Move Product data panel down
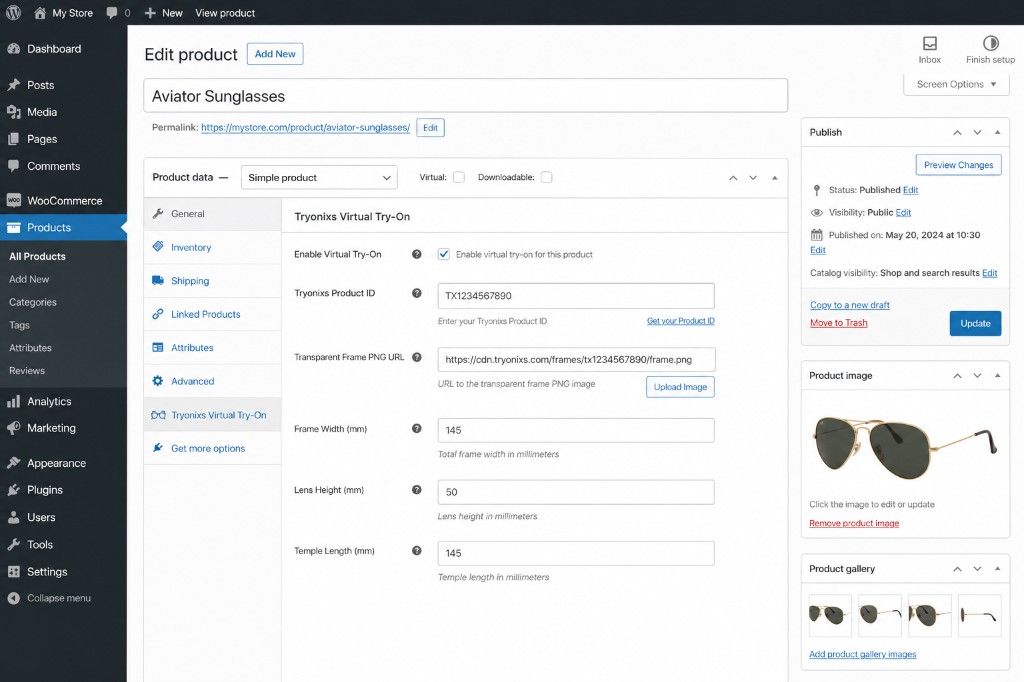1024x682 pixels. click(753, 178)
